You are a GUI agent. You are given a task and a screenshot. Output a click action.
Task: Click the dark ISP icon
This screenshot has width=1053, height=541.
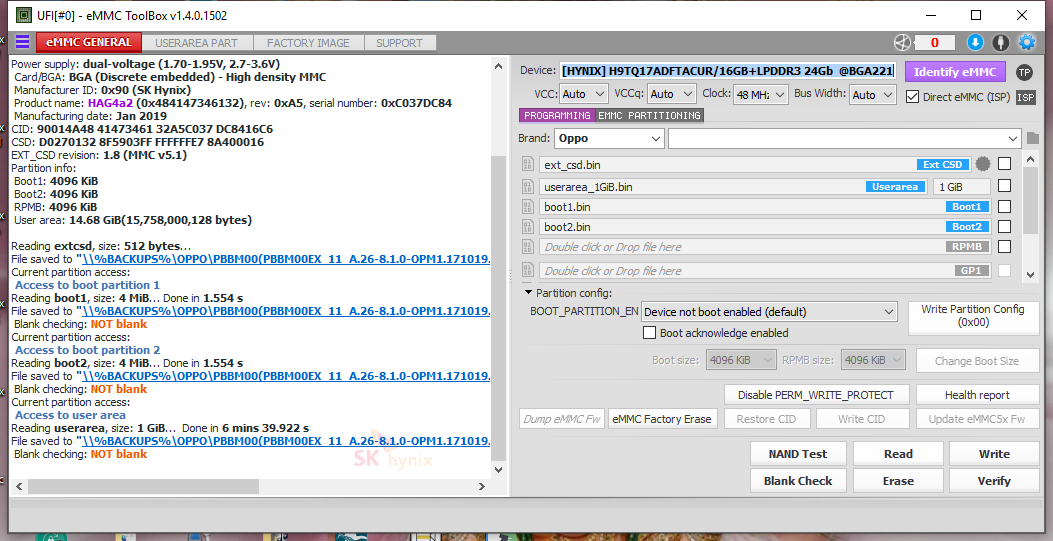tap(1025, 97)
